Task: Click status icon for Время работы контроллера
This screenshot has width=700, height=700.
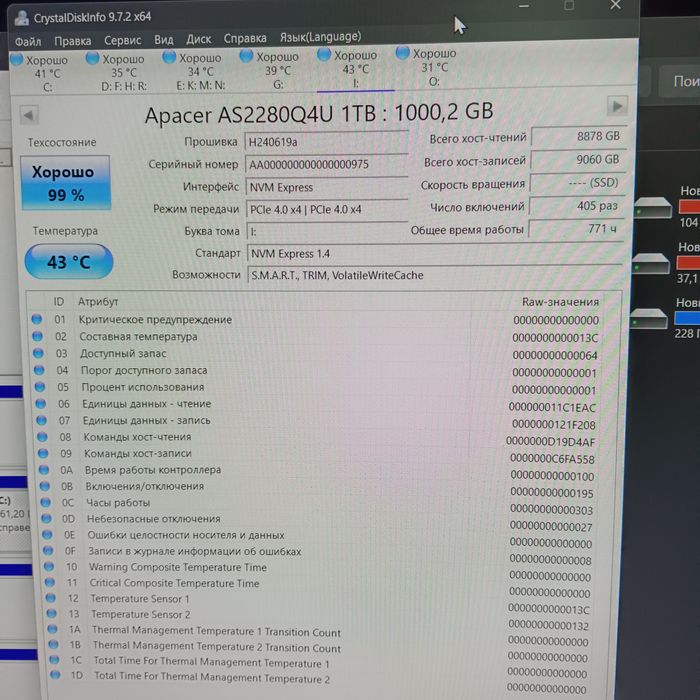Action: pos(44,470)
